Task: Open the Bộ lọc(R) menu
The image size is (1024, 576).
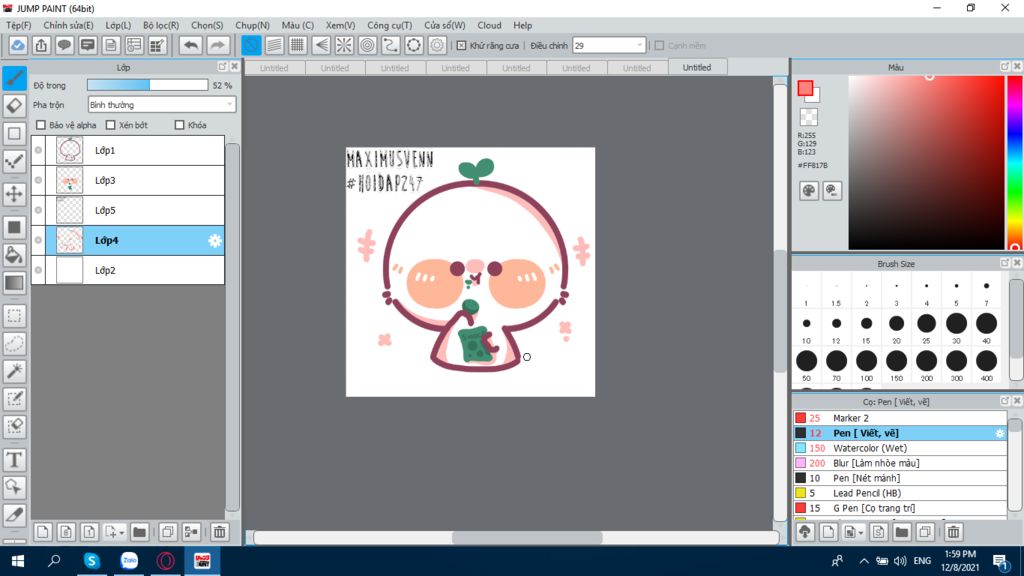Action: point(161,25)
